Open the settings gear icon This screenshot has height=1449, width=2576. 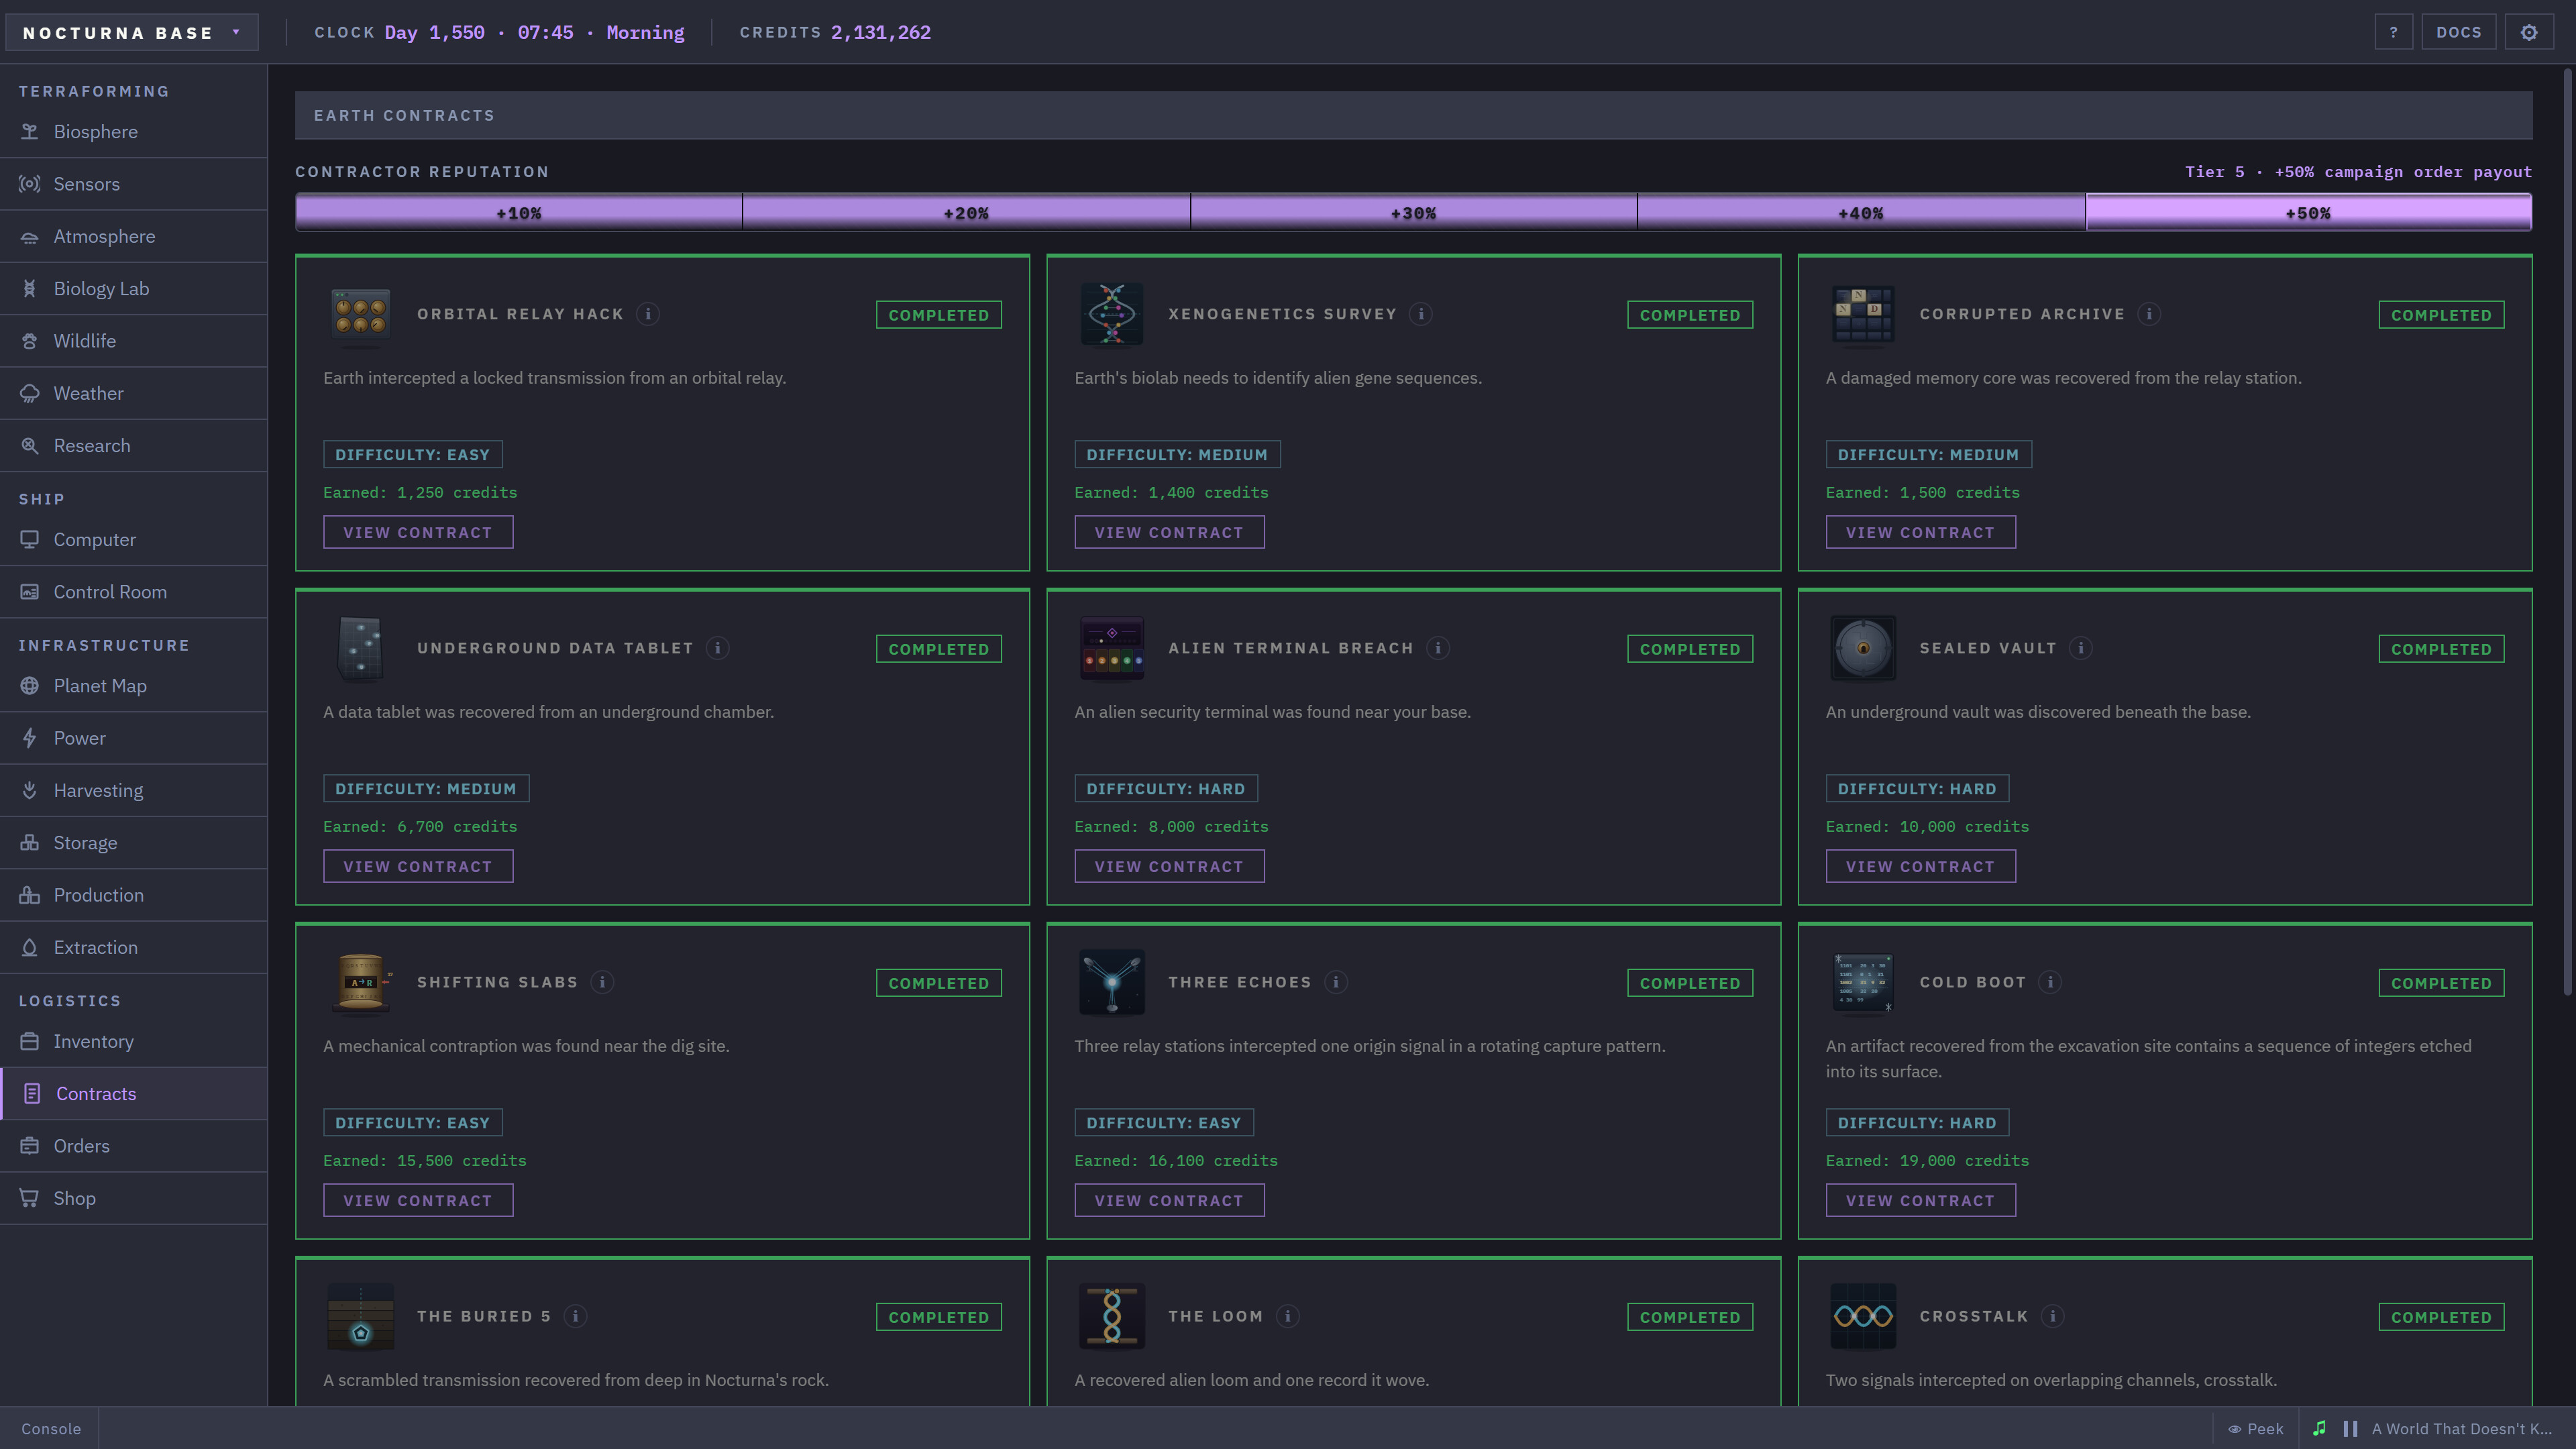click(2528, 32)
